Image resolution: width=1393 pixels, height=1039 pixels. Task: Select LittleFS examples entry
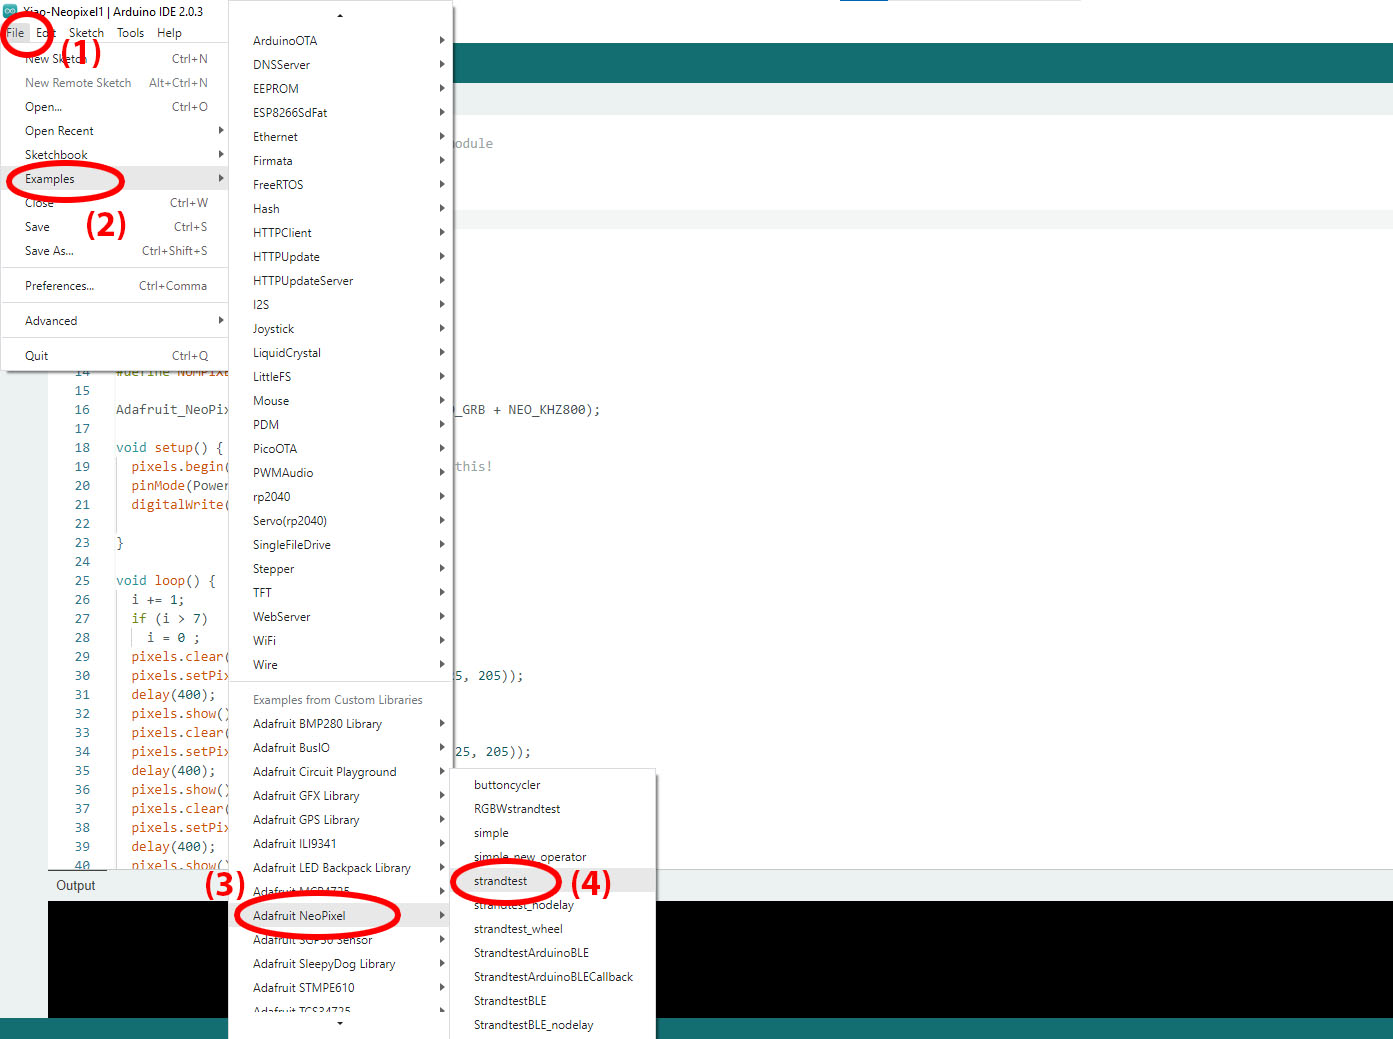pos(340,377)
